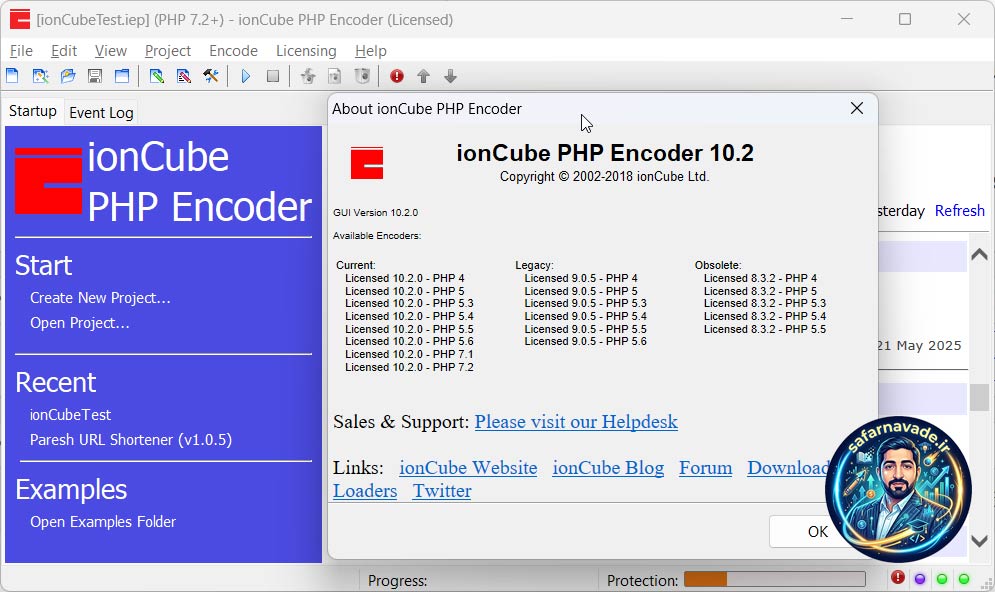995x592 pixels.
Task: Click the "21 May 2025" date text
Action: pyautogui.click(x=919, y=346)
